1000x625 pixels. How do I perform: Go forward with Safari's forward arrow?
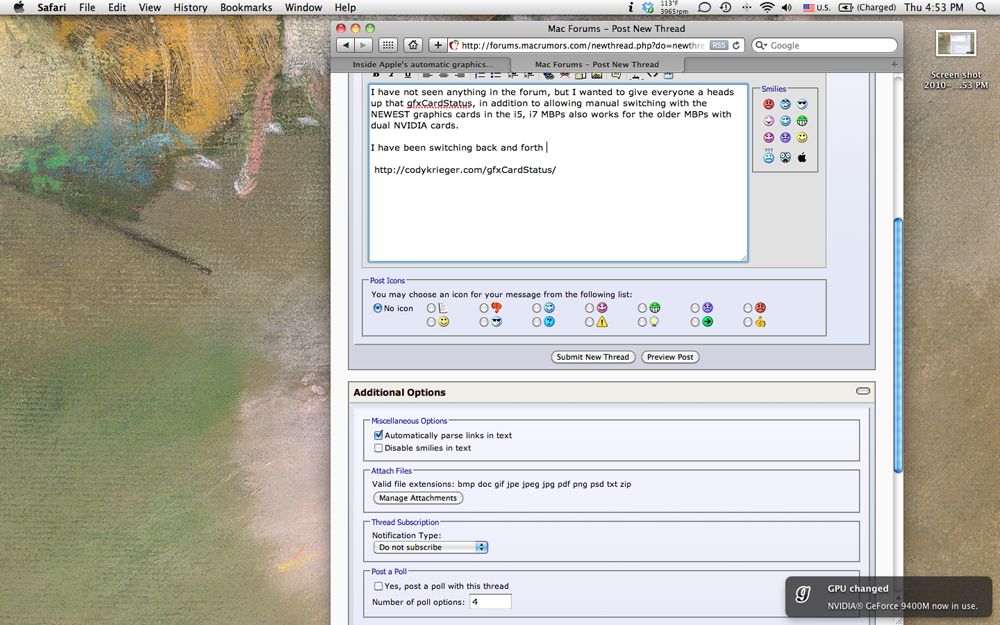(364, 45)
